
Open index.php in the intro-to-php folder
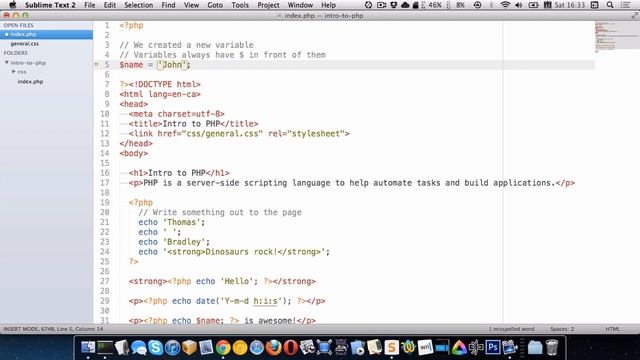pos(30,82)
